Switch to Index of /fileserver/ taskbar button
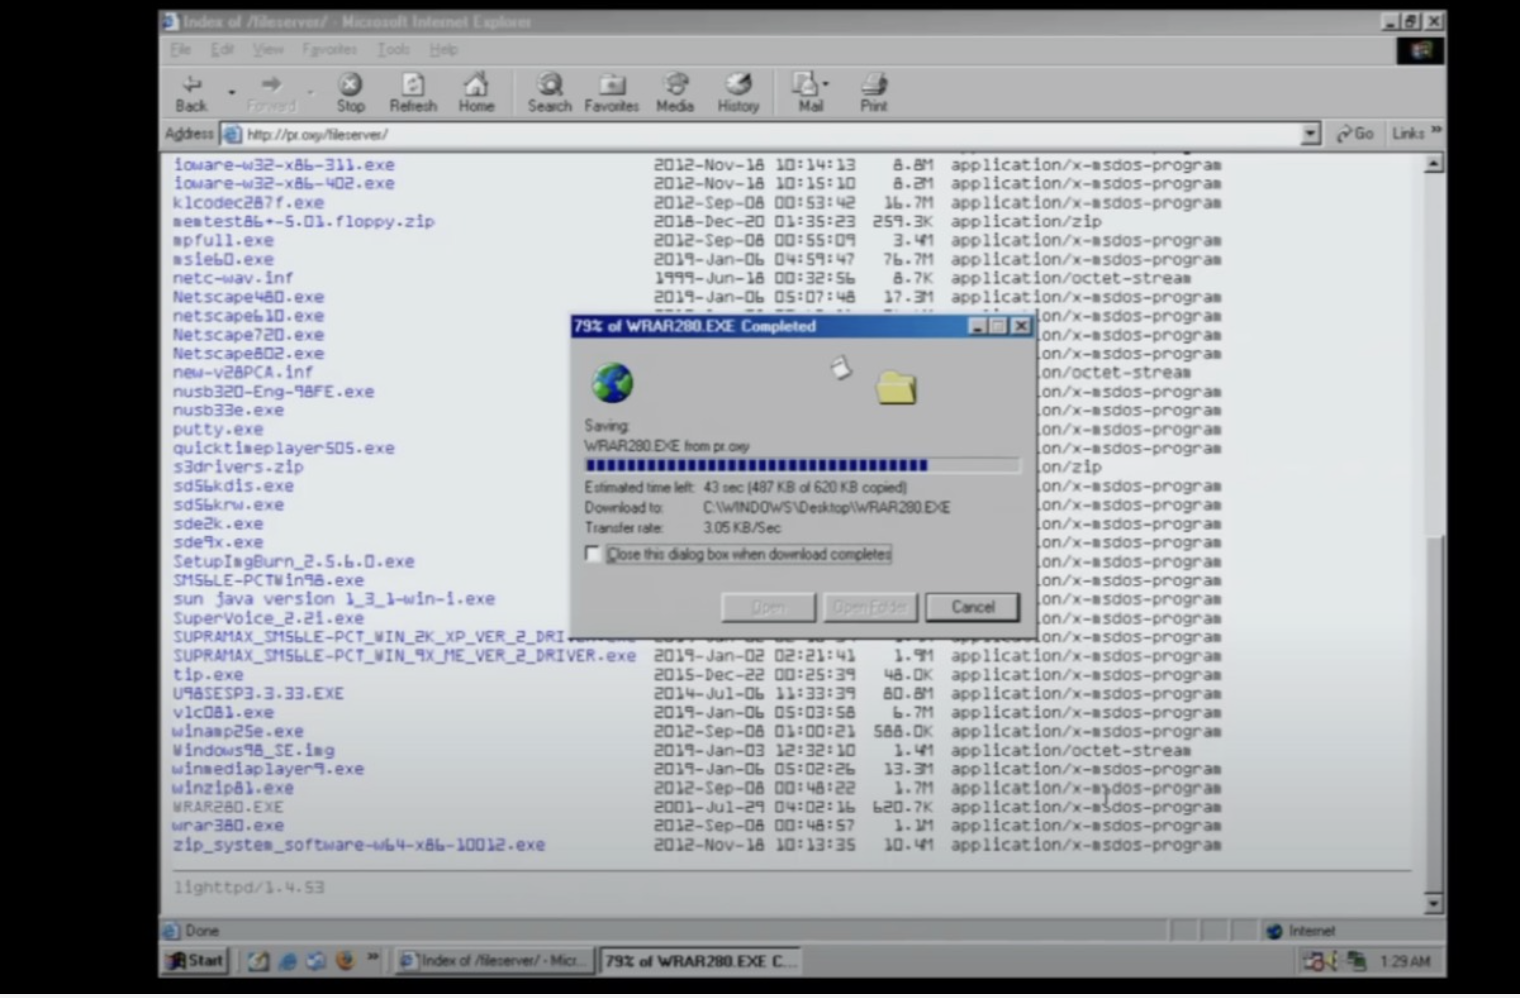The width and height of the screenshot is (1520, 998). click(x=494, y=961)
